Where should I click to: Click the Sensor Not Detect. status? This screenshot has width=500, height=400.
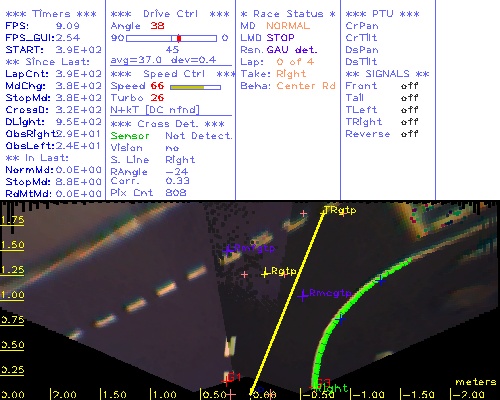(171, 136)
